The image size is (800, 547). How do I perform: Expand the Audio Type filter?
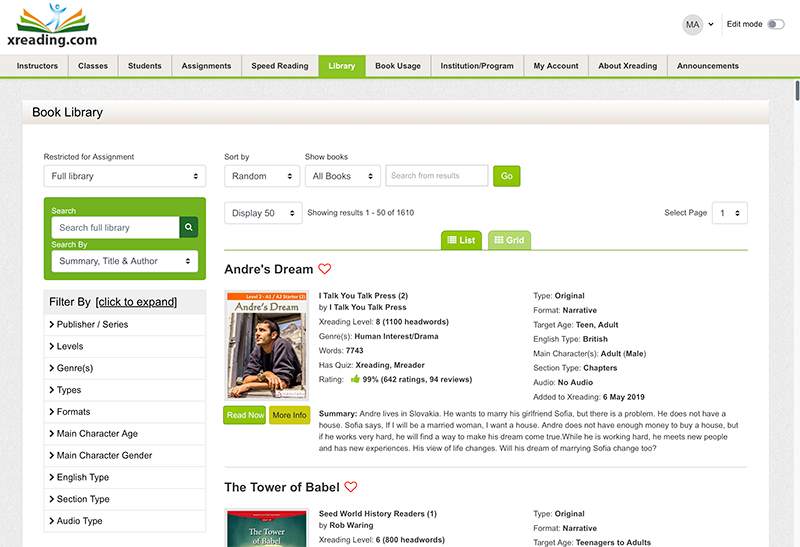pyautogui.click(x=80, y=521)
